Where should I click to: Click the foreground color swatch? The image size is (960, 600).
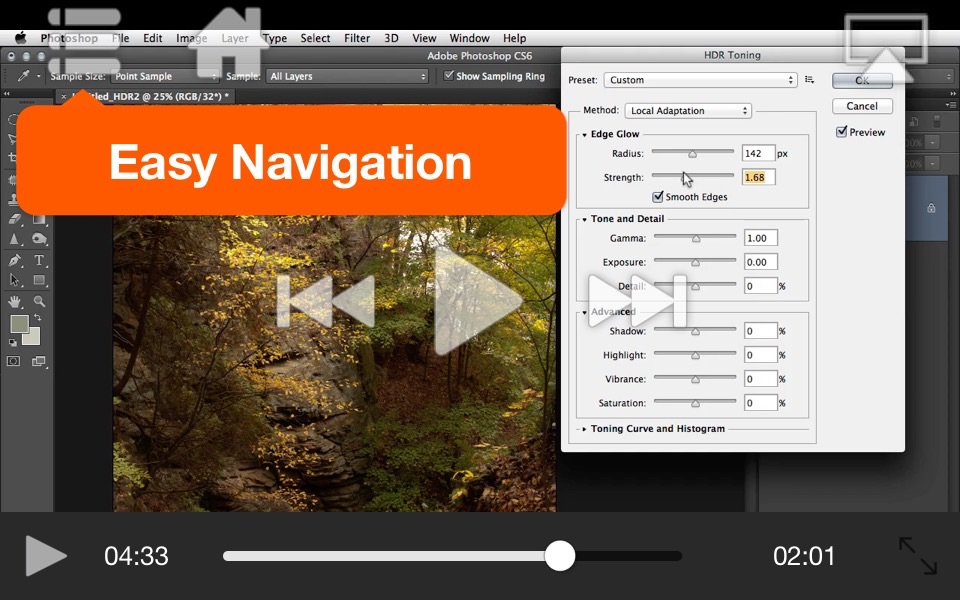pyautogui.click(x=18, y=324)
